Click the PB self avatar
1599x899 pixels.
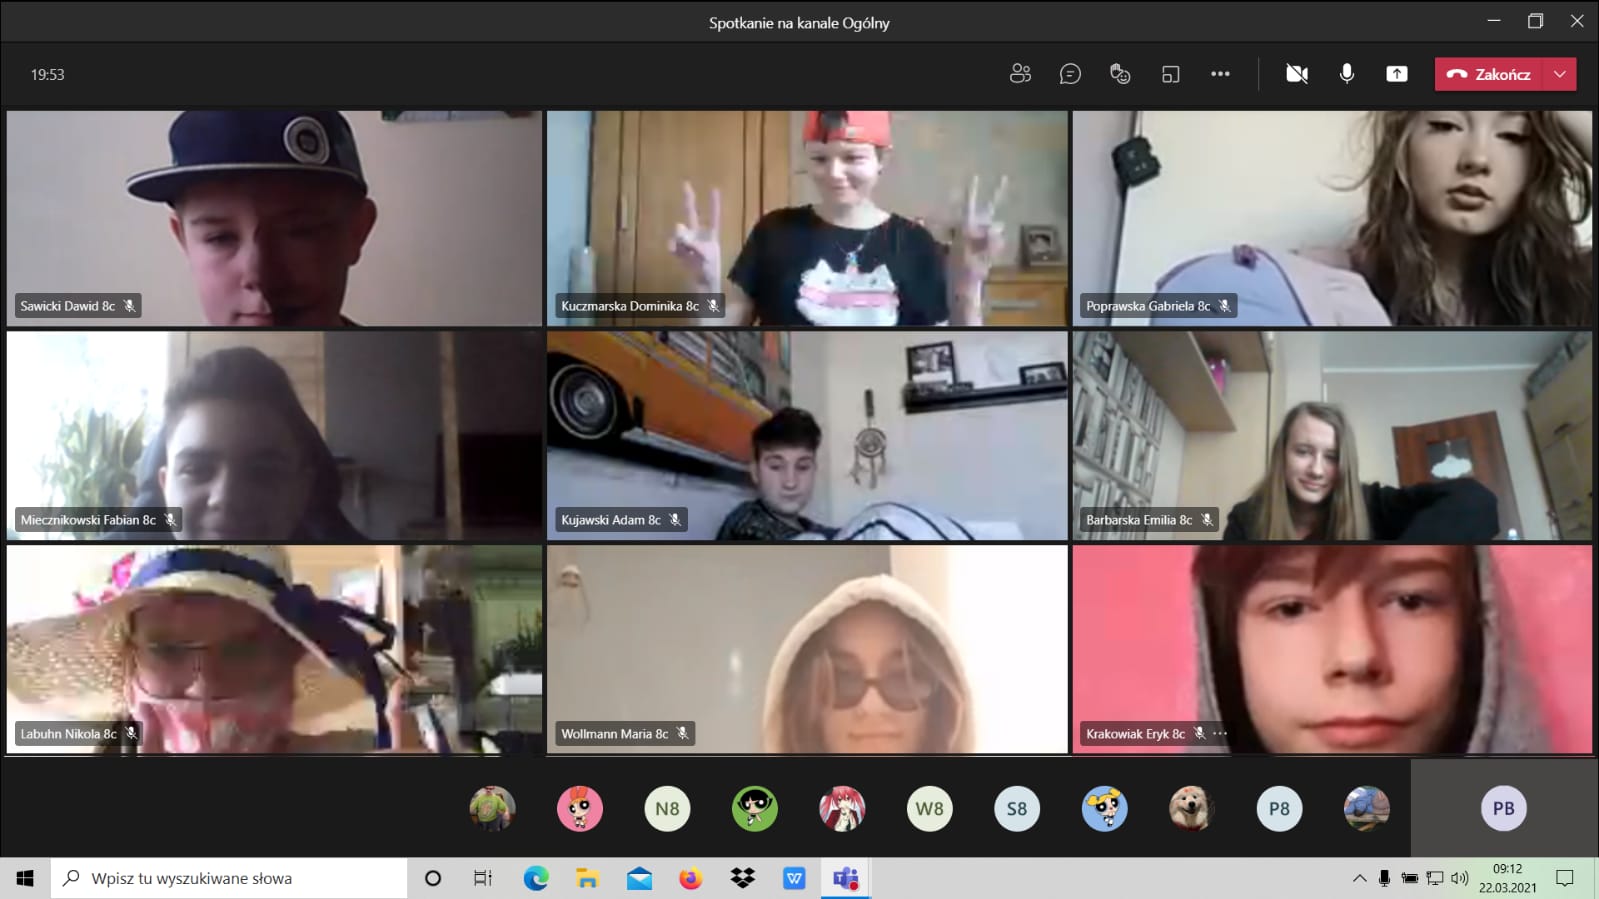point(1503,808)
